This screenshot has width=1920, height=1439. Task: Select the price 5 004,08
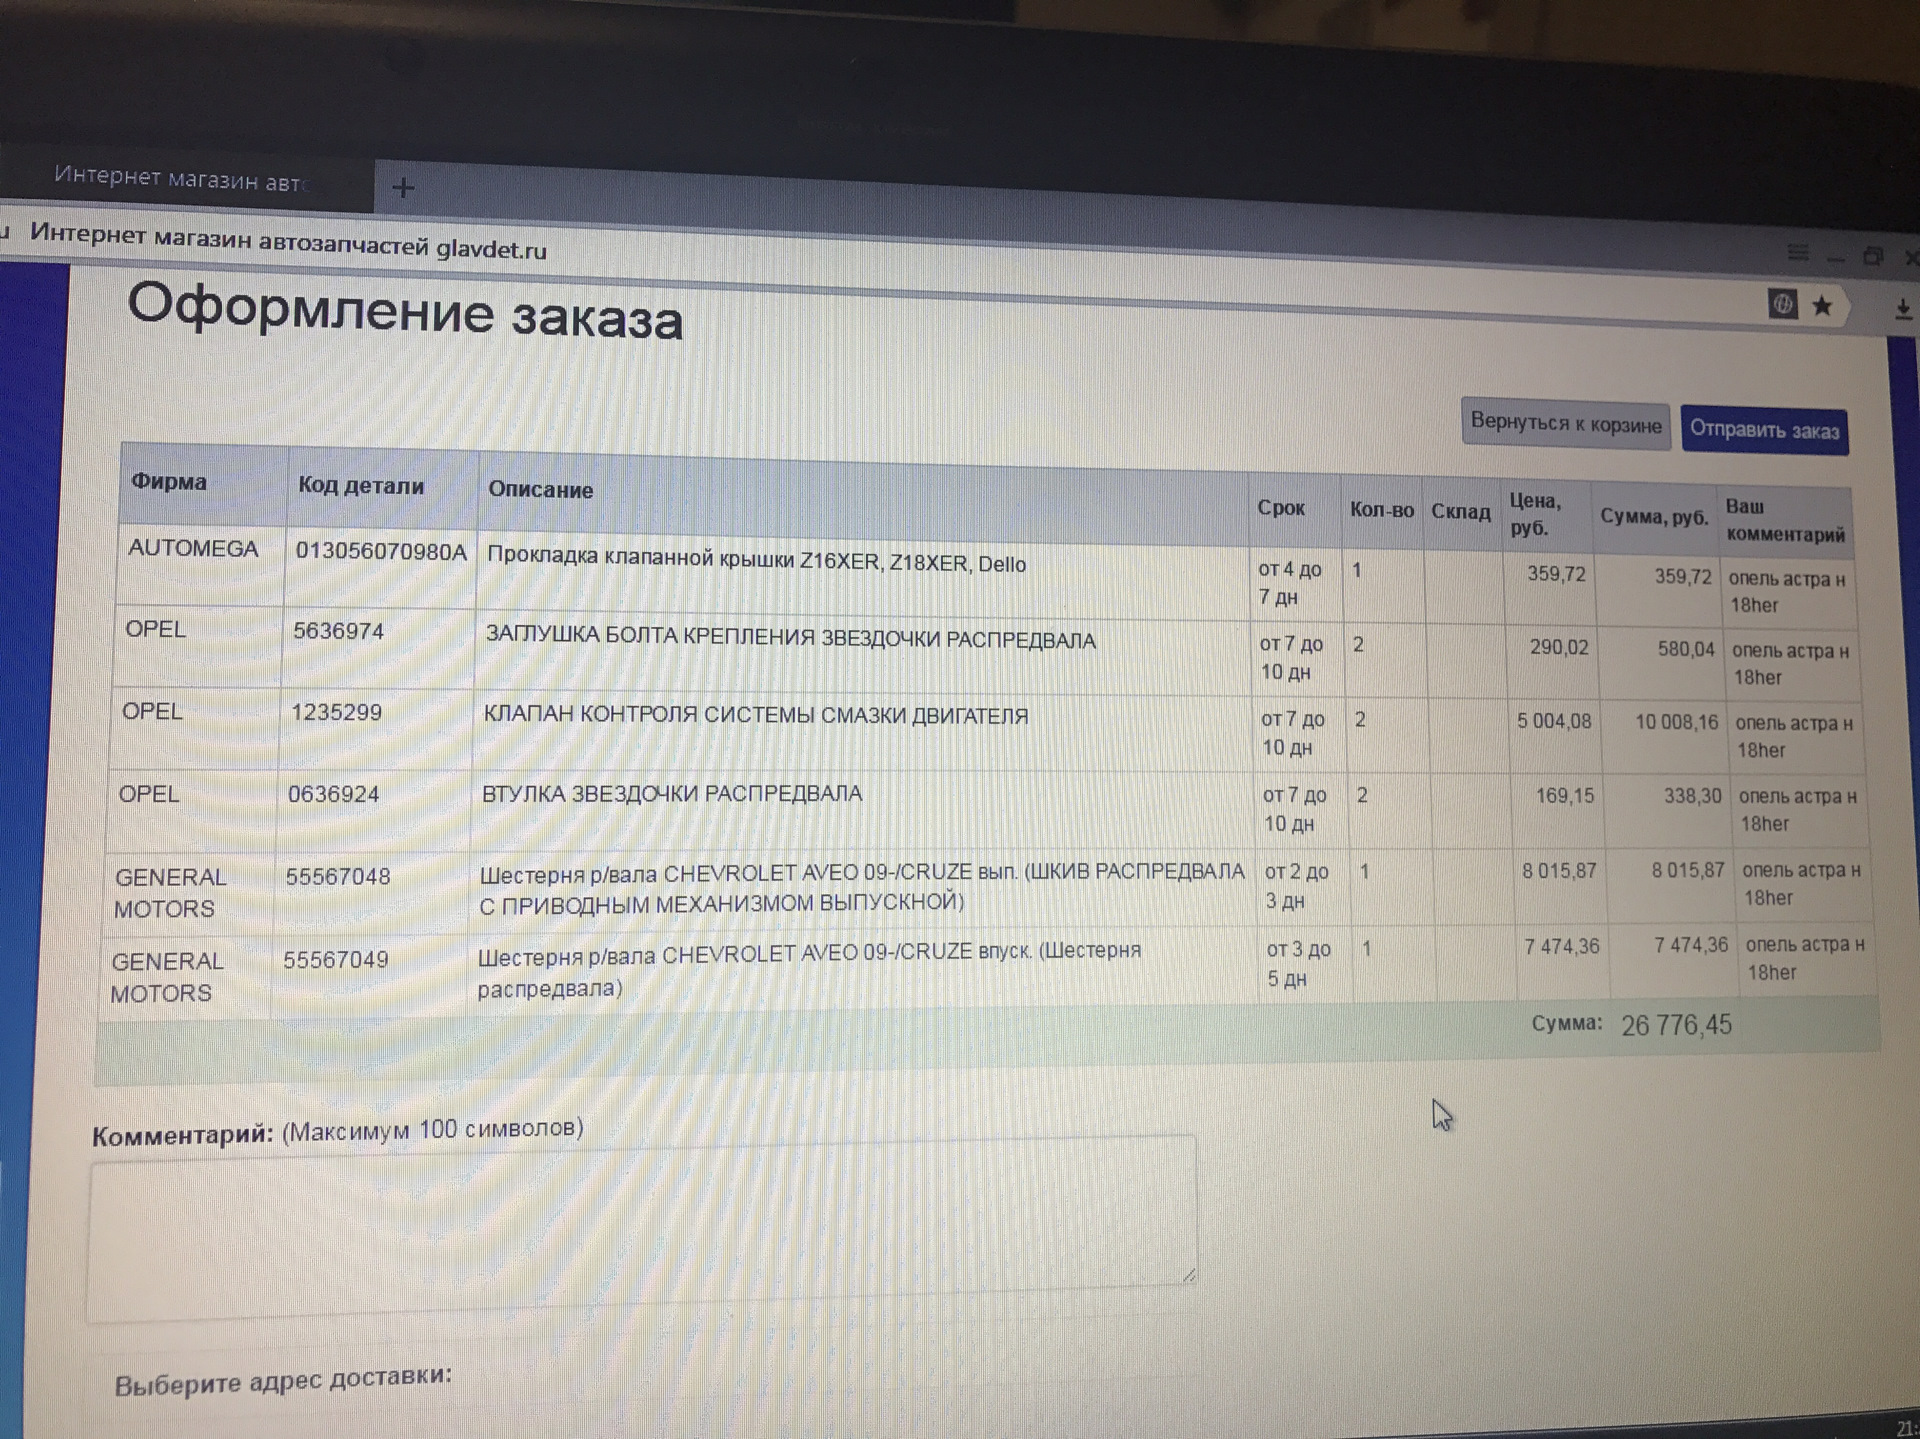(1553, 721)
